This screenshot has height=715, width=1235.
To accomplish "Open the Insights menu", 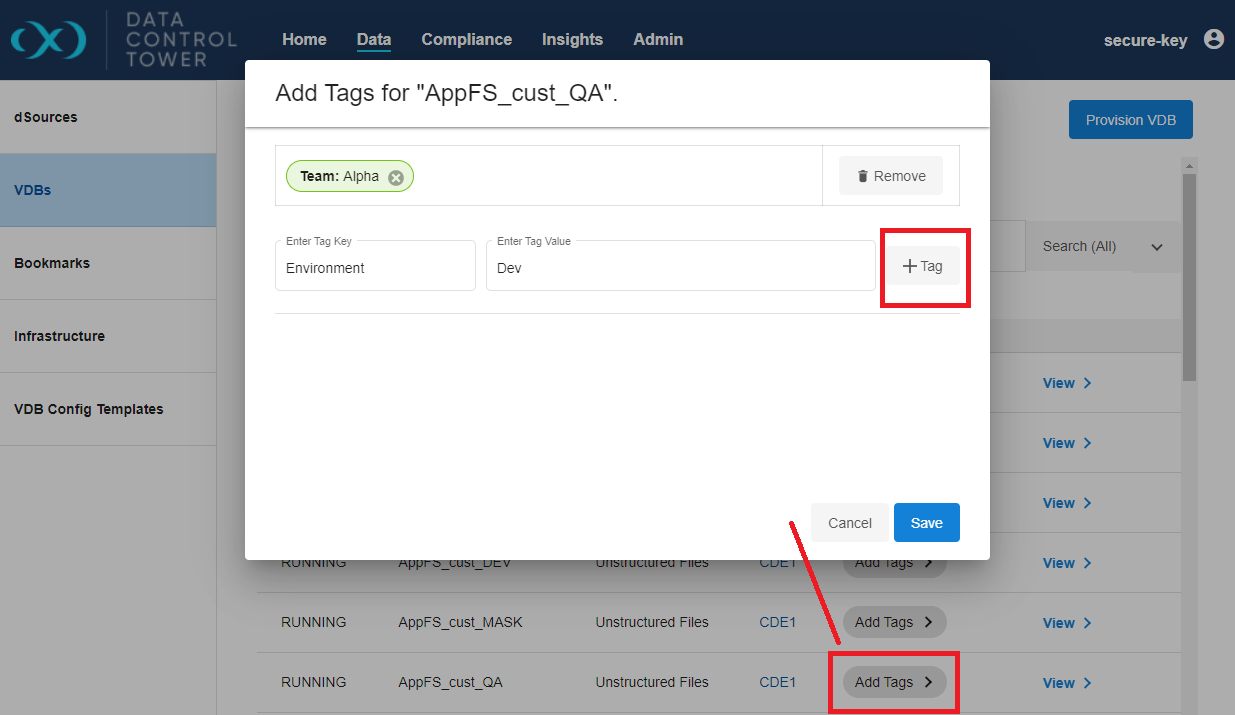I will pyautogui.click(x=572, y=40).
